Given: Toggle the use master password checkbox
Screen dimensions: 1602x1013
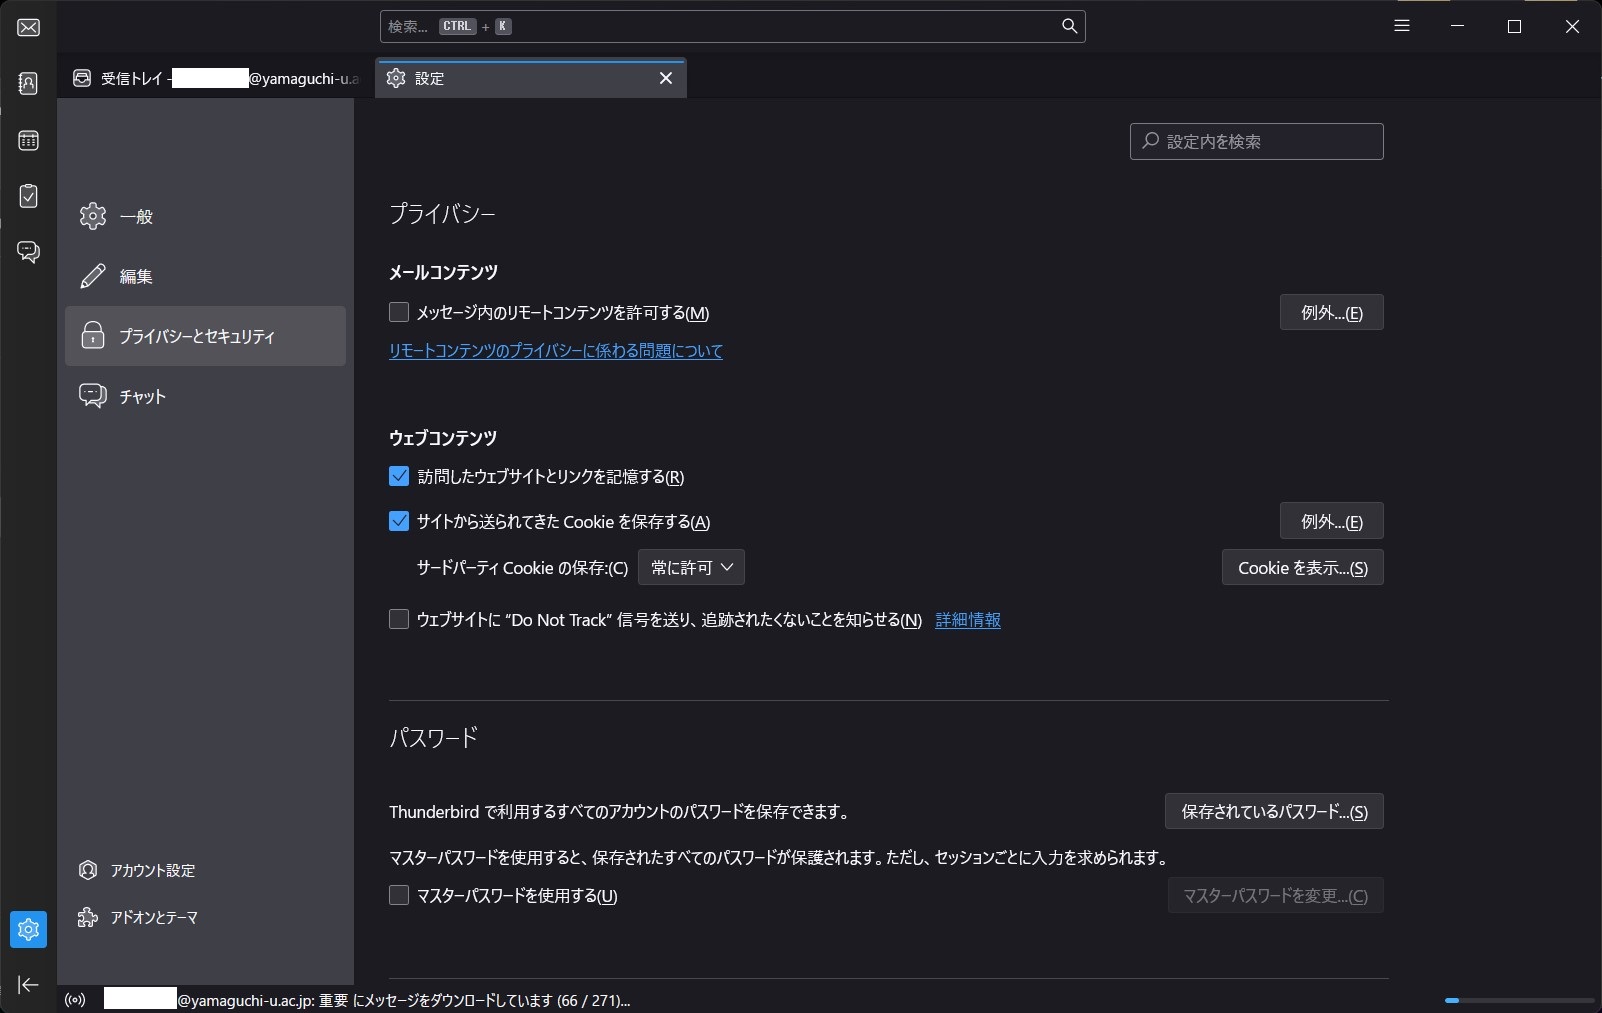Looking at the screenshot, I should click(399, 895).
